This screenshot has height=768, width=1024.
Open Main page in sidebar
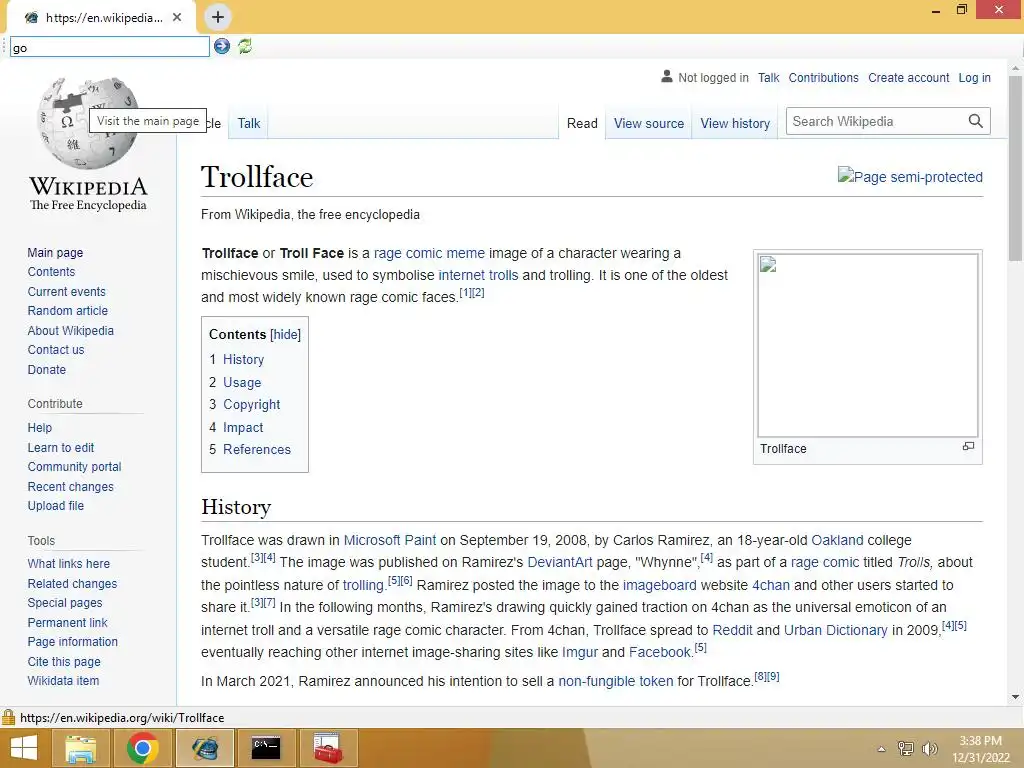coord(55,253)
